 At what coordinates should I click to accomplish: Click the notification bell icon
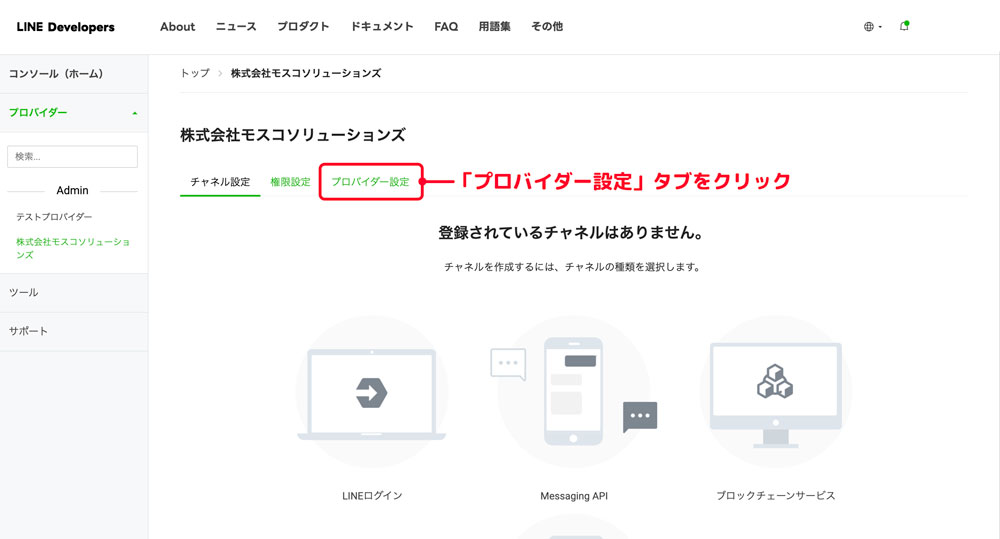904,26
